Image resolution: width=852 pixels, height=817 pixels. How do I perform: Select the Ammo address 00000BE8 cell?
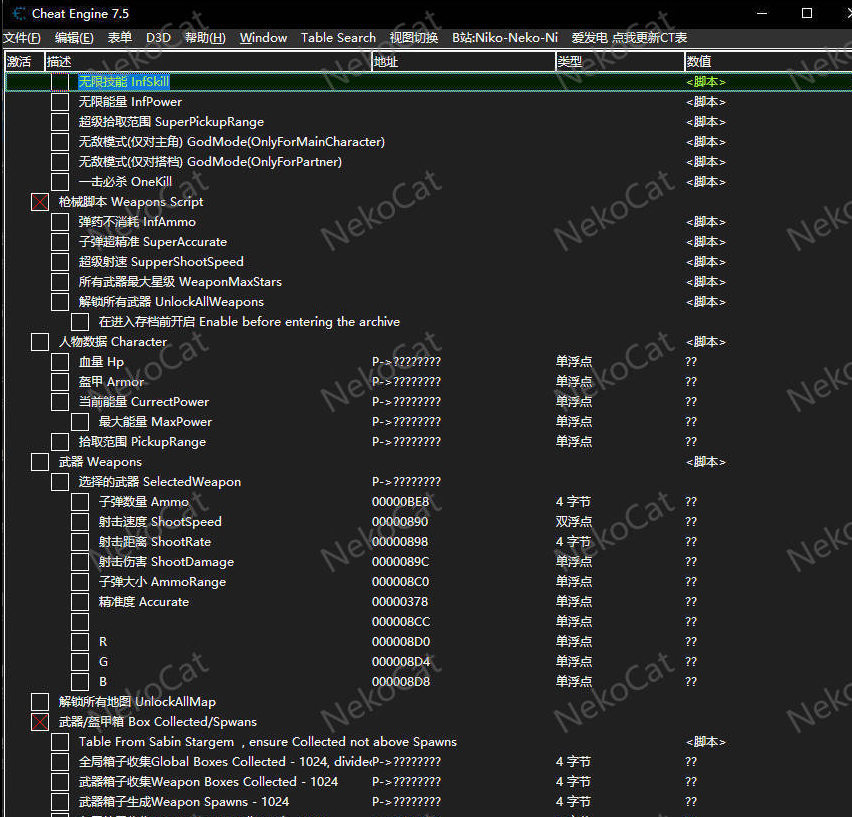point(400,502)
